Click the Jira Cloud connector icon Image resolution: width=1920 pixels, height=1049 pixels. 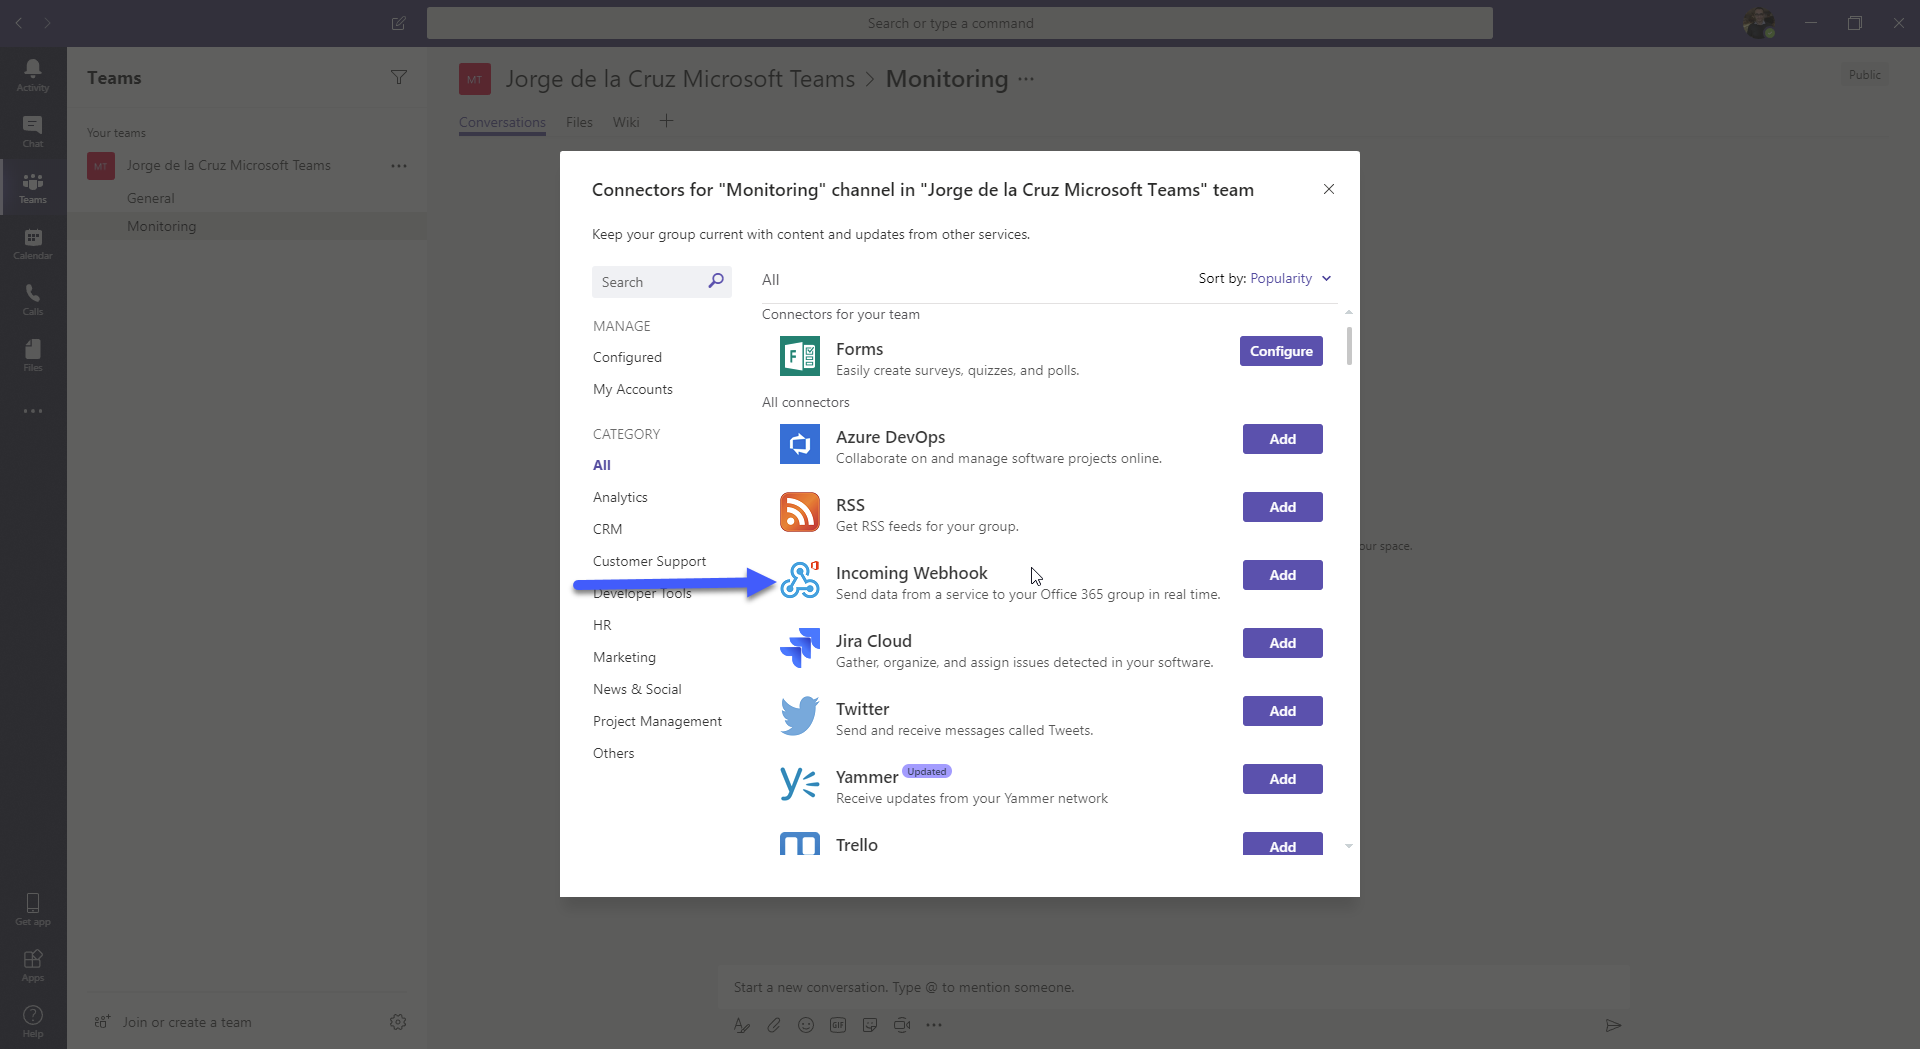(800, 648)
